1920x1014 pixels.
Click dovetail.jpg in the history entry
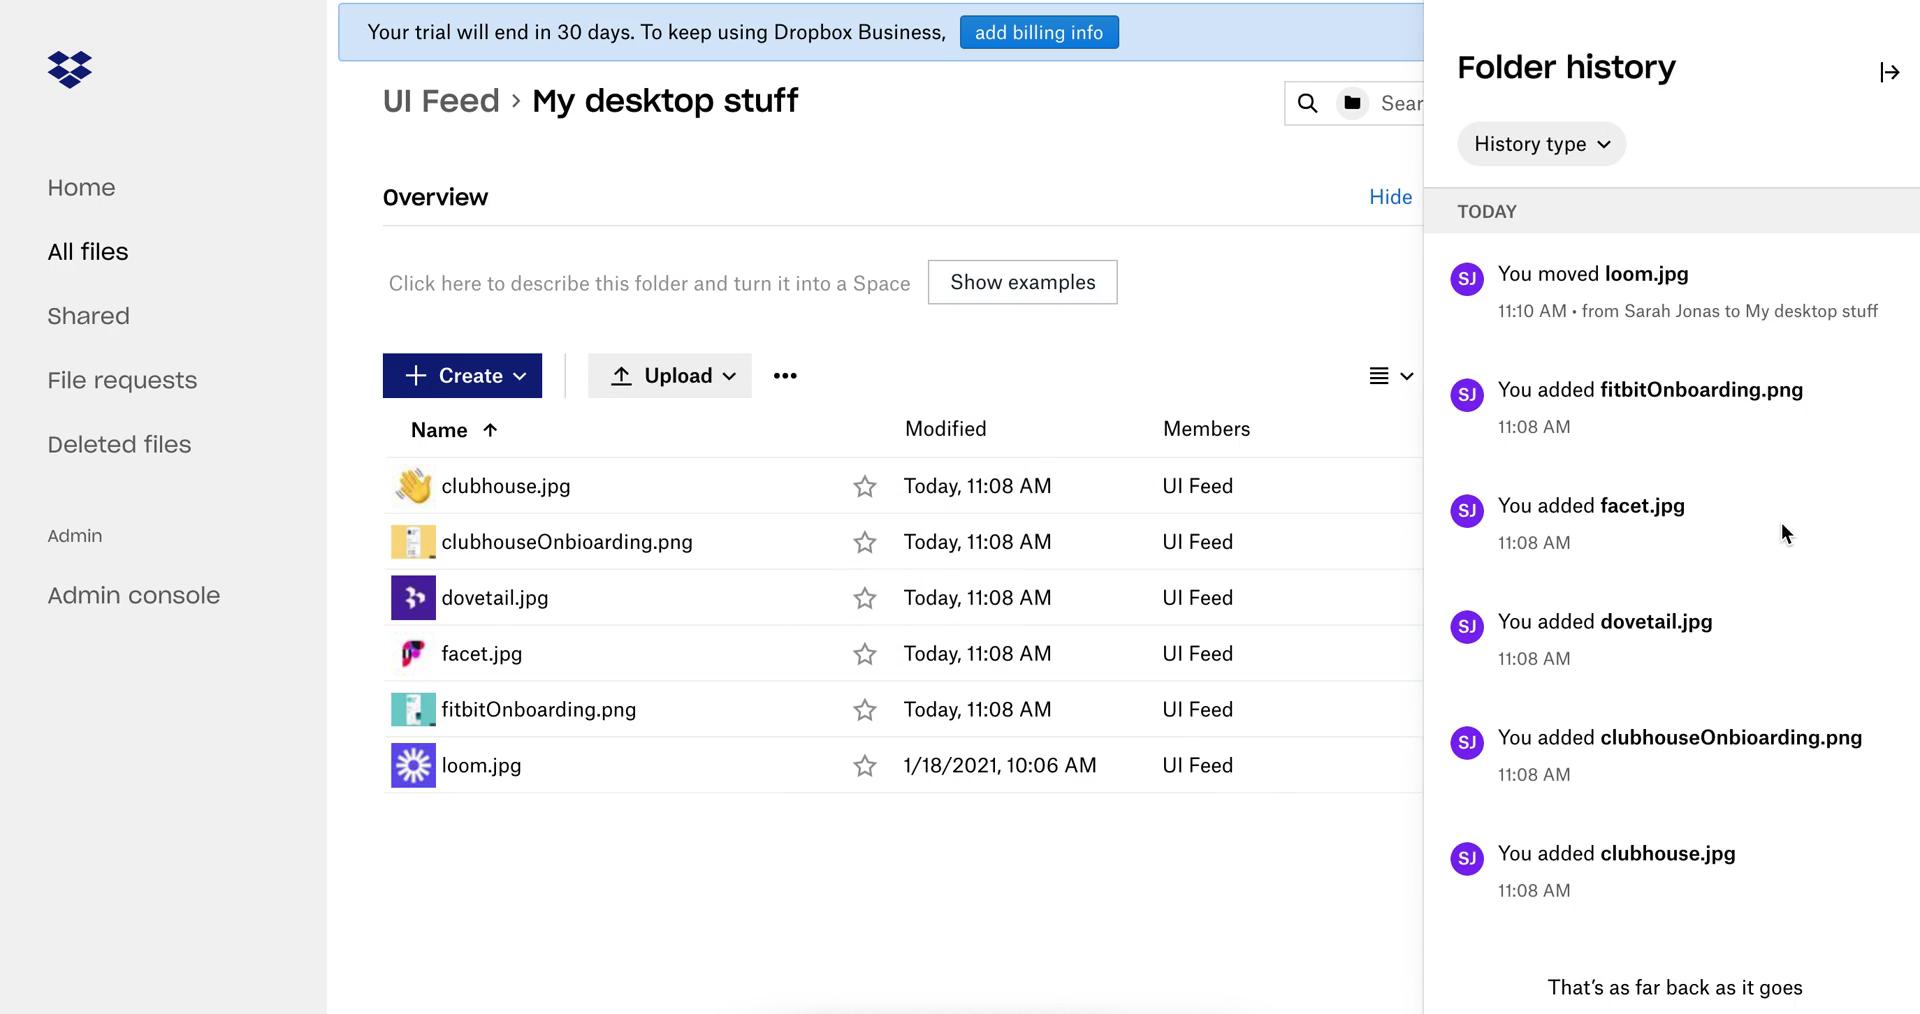(1655, 622)
